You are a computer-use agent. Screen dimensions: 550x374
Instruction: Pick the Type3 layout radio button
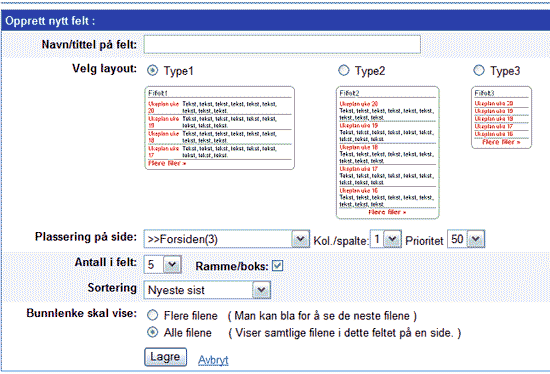(x=479, y=70)
